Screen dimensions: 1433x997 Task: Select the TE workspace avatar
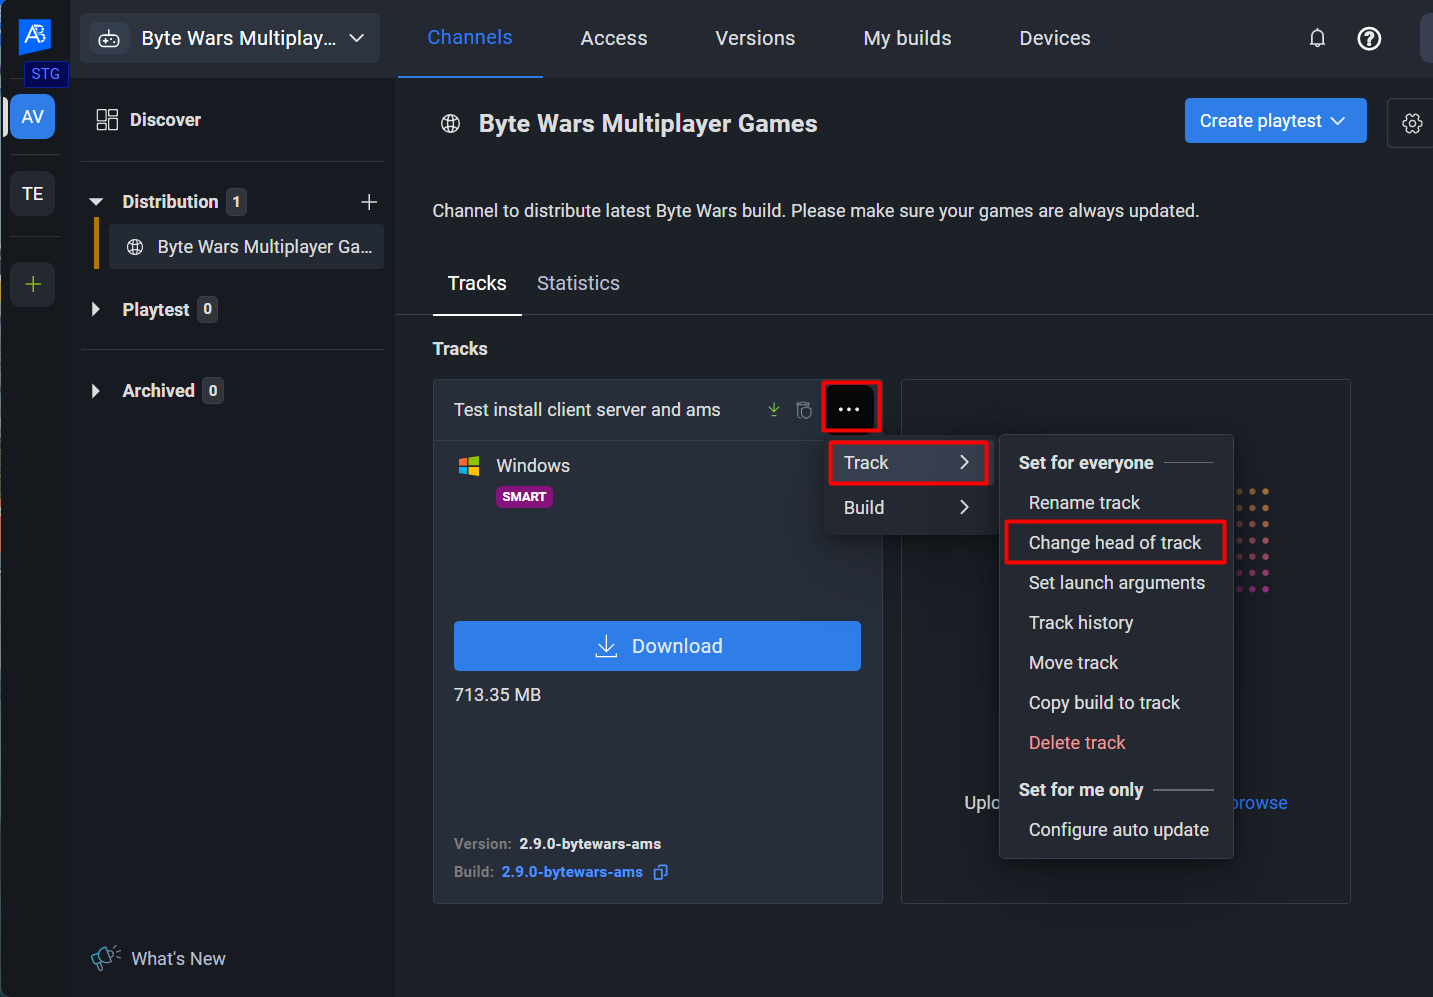coord(33,194)
